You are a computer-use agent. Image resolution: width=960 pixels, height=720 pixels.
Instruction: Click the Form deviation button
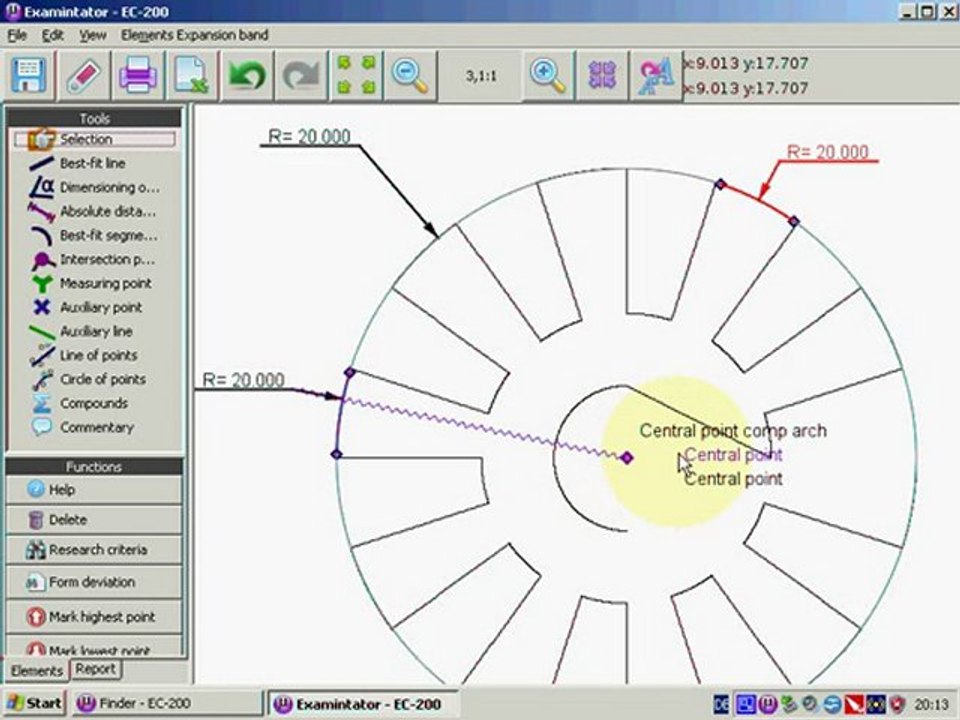[94, 582]
